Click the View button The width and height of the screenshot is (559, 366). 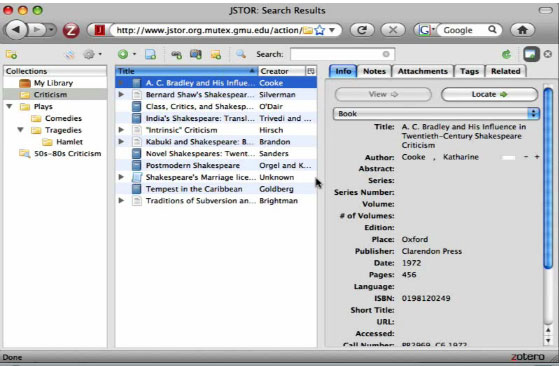click(x=383, y=94)
